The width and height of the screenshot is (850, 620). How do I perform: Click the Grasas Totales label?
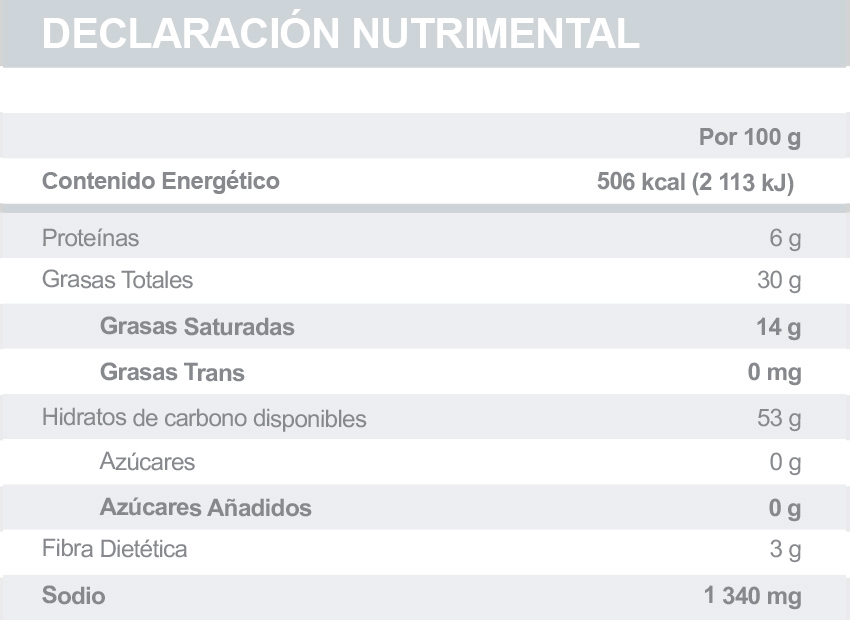pos(117,280)
